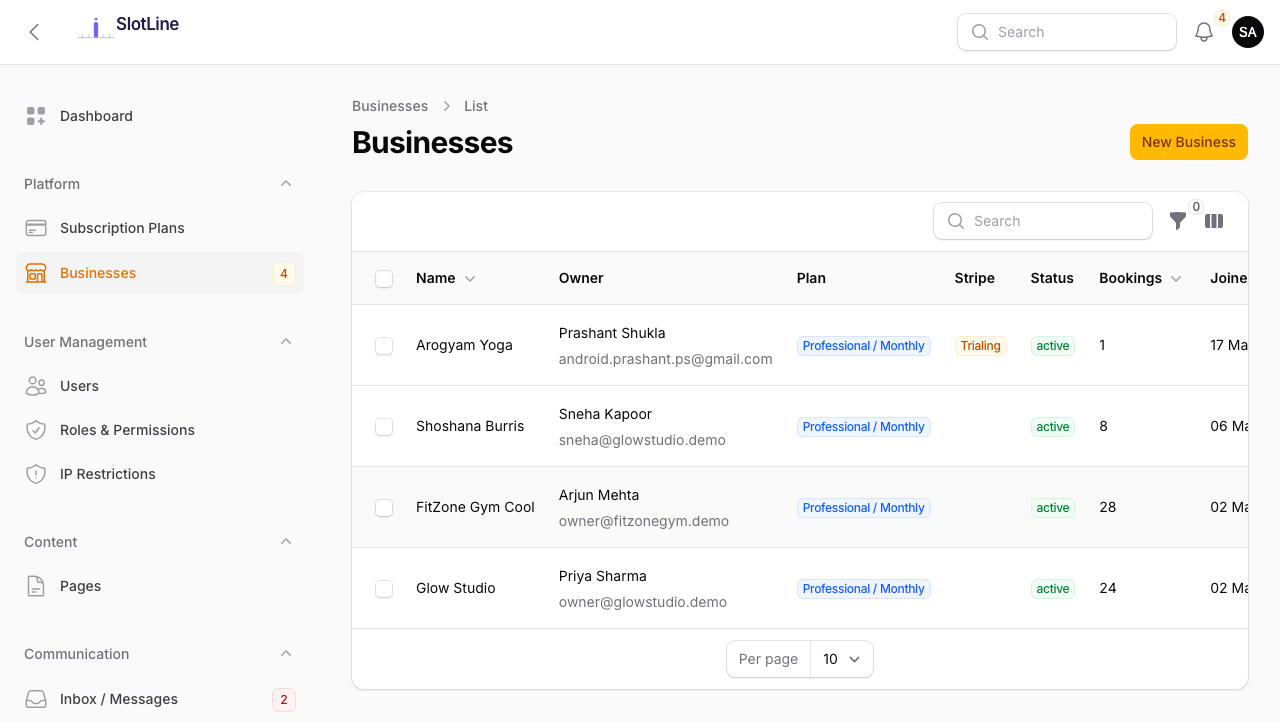Click the Businesses breadcrumb link

point(390,106)
